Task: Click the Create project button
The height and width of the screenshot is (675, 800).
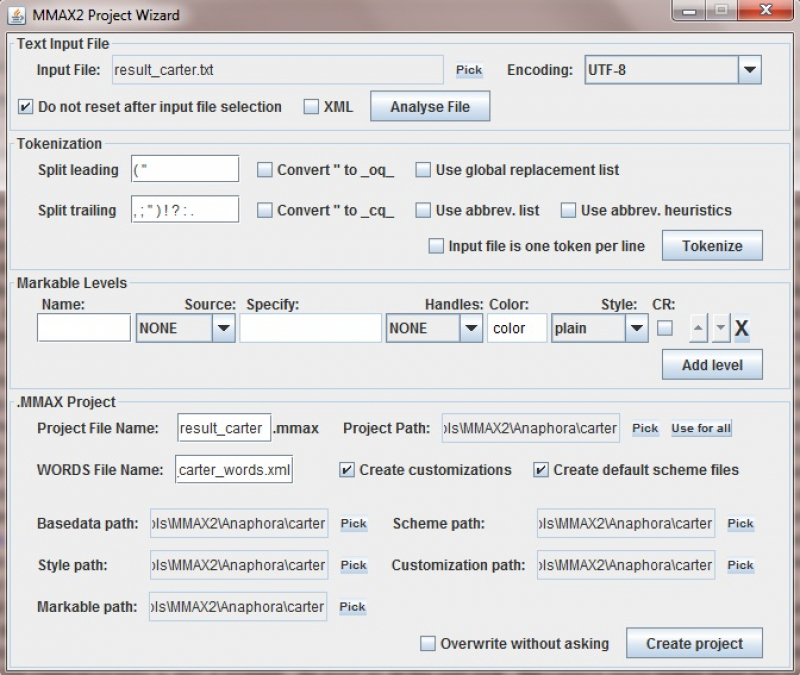Action: click(694, 643)
